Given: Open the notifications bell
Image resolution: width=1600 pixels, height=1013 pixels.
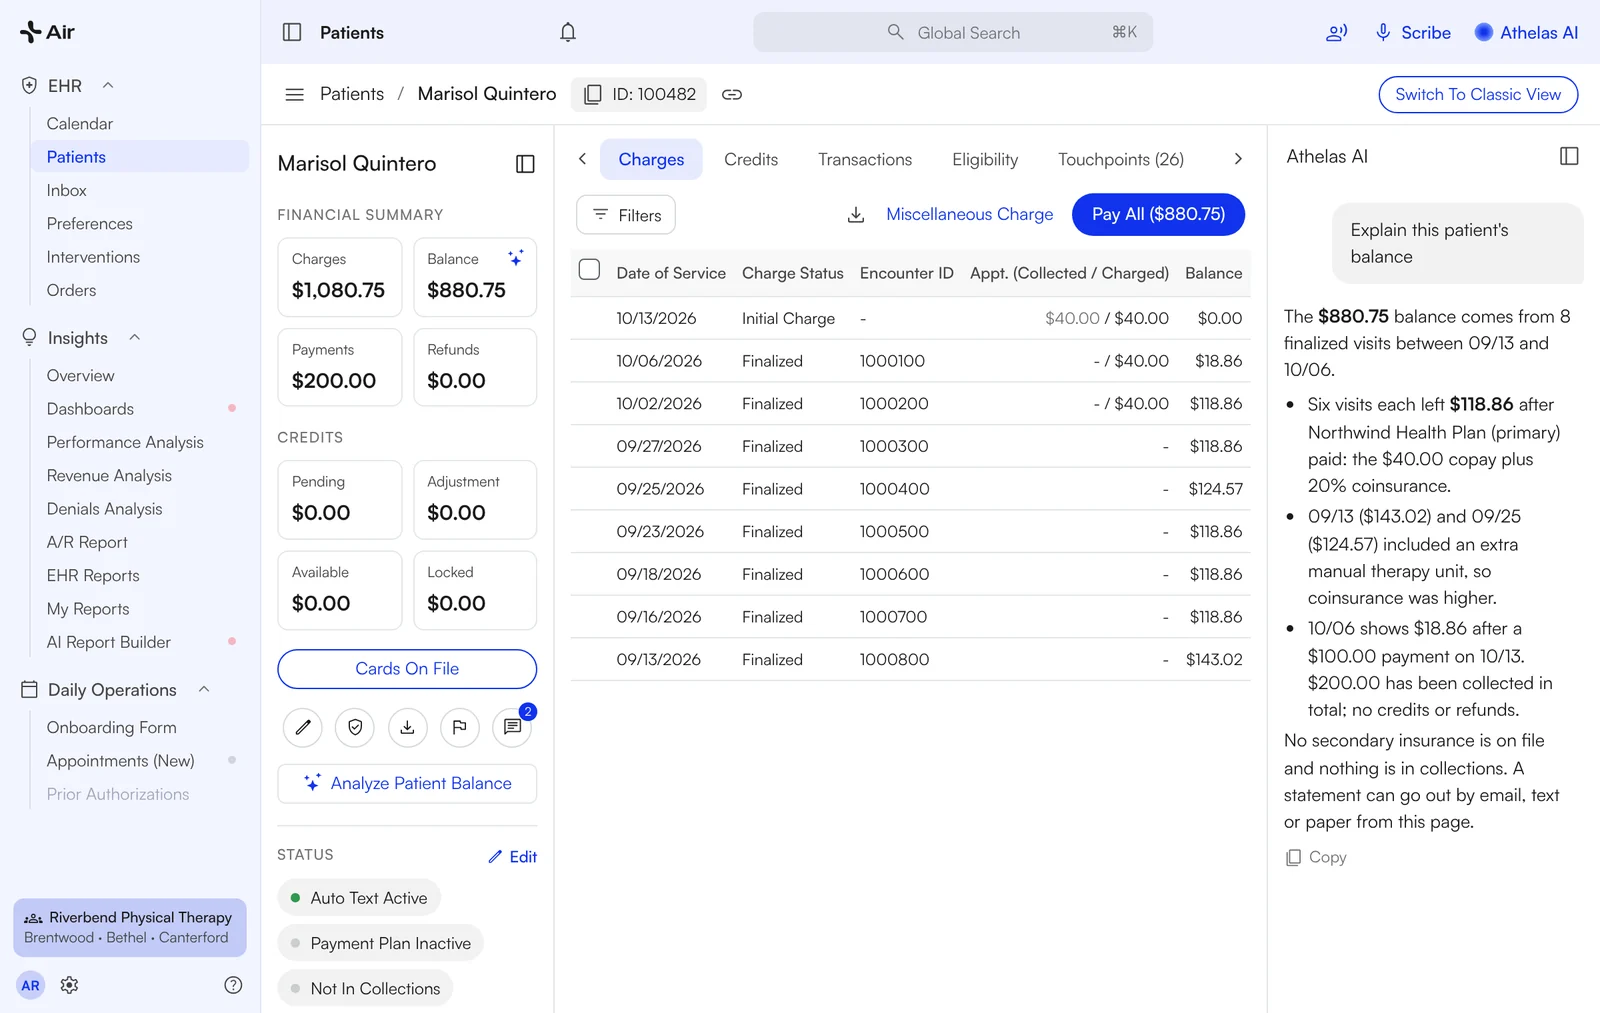Looking at the screenshot, I should click(568, 32).
